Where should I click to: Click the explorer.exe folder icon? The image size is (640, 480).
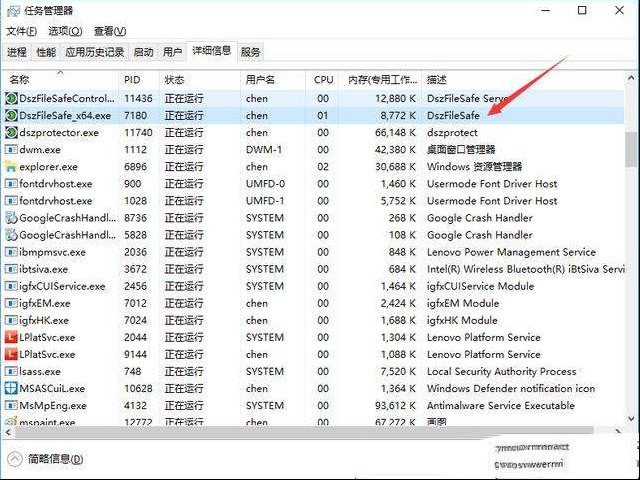[11, 167]
